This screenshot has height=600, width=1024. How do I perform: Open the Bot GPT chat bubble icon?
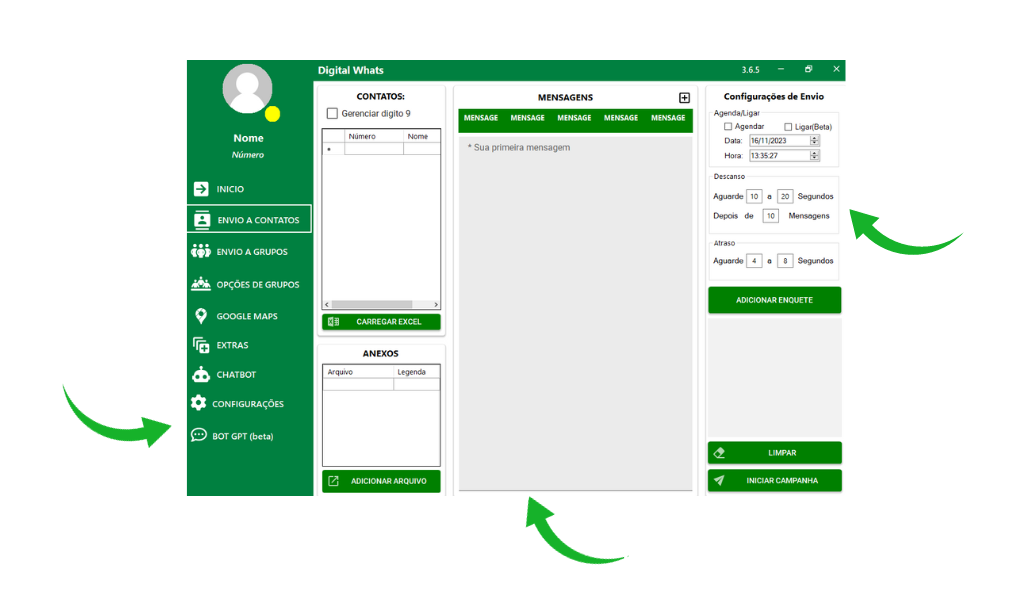click(199, 435)
